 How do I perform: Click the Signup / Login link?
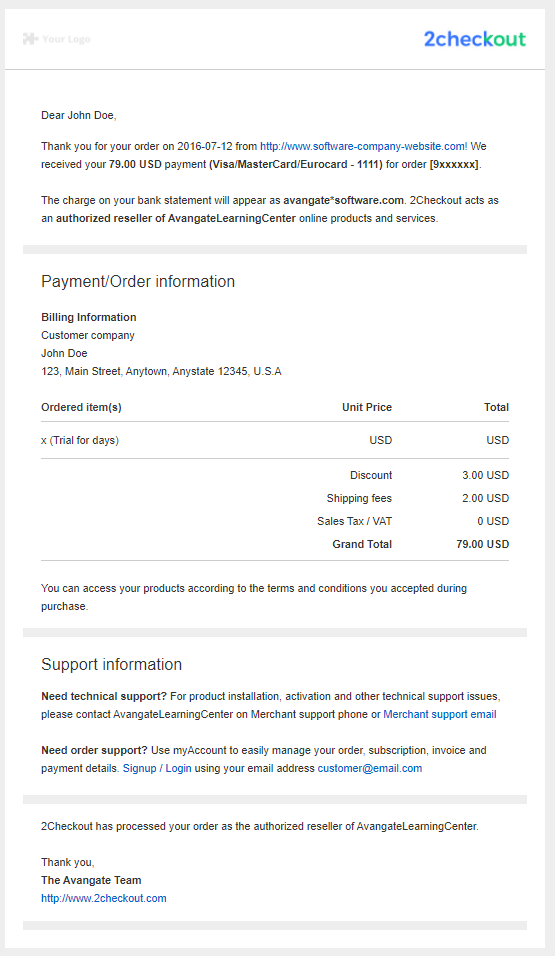click(157, 768)
